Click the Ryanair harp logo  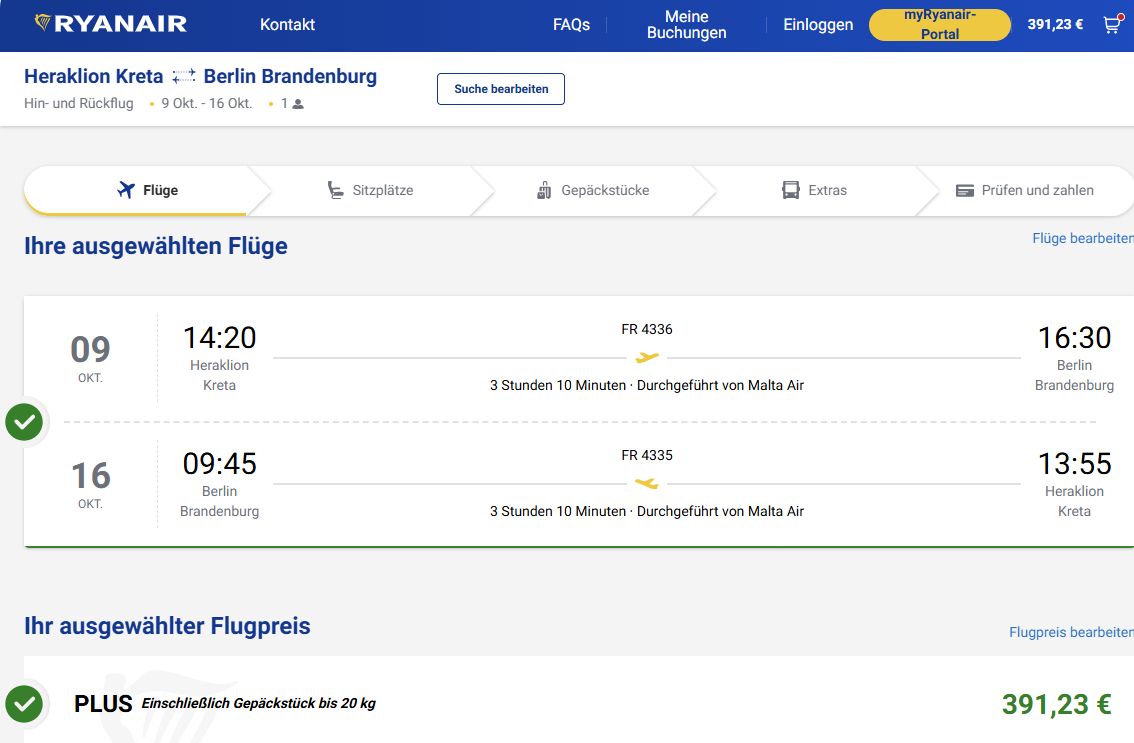pos(44,24)
